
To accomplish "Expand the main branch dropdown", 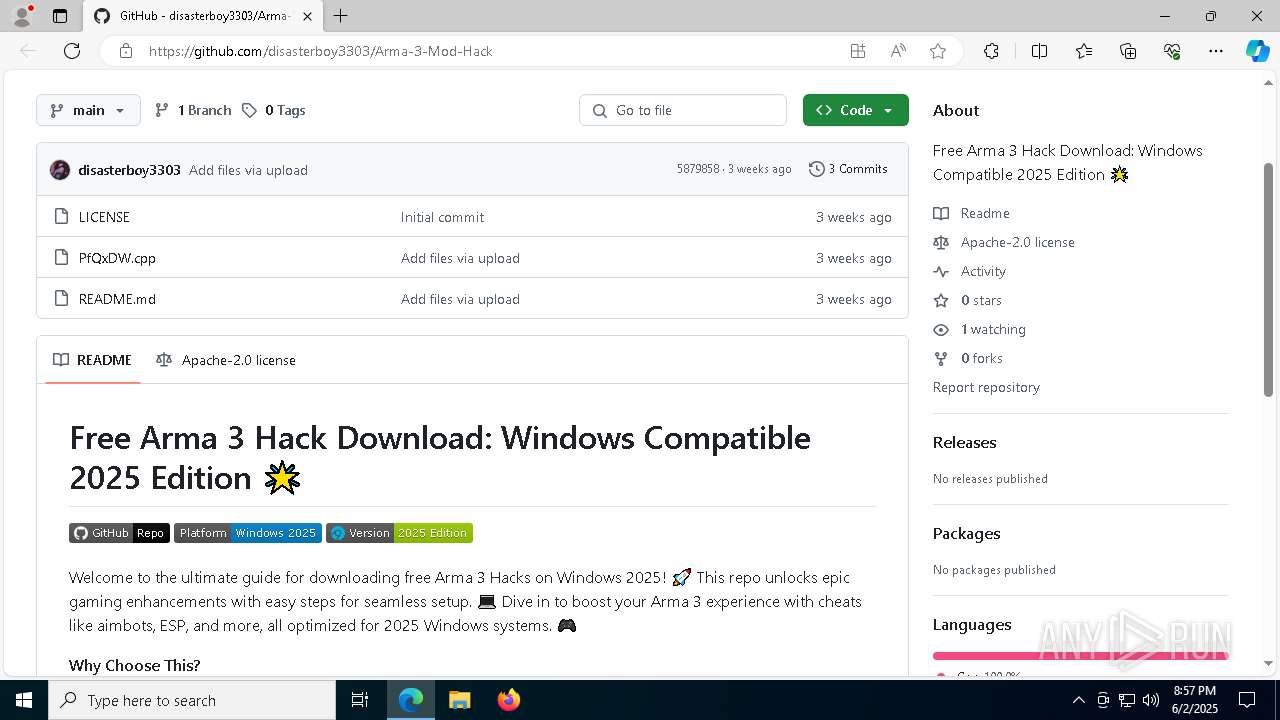I will (x=88, y=110).
